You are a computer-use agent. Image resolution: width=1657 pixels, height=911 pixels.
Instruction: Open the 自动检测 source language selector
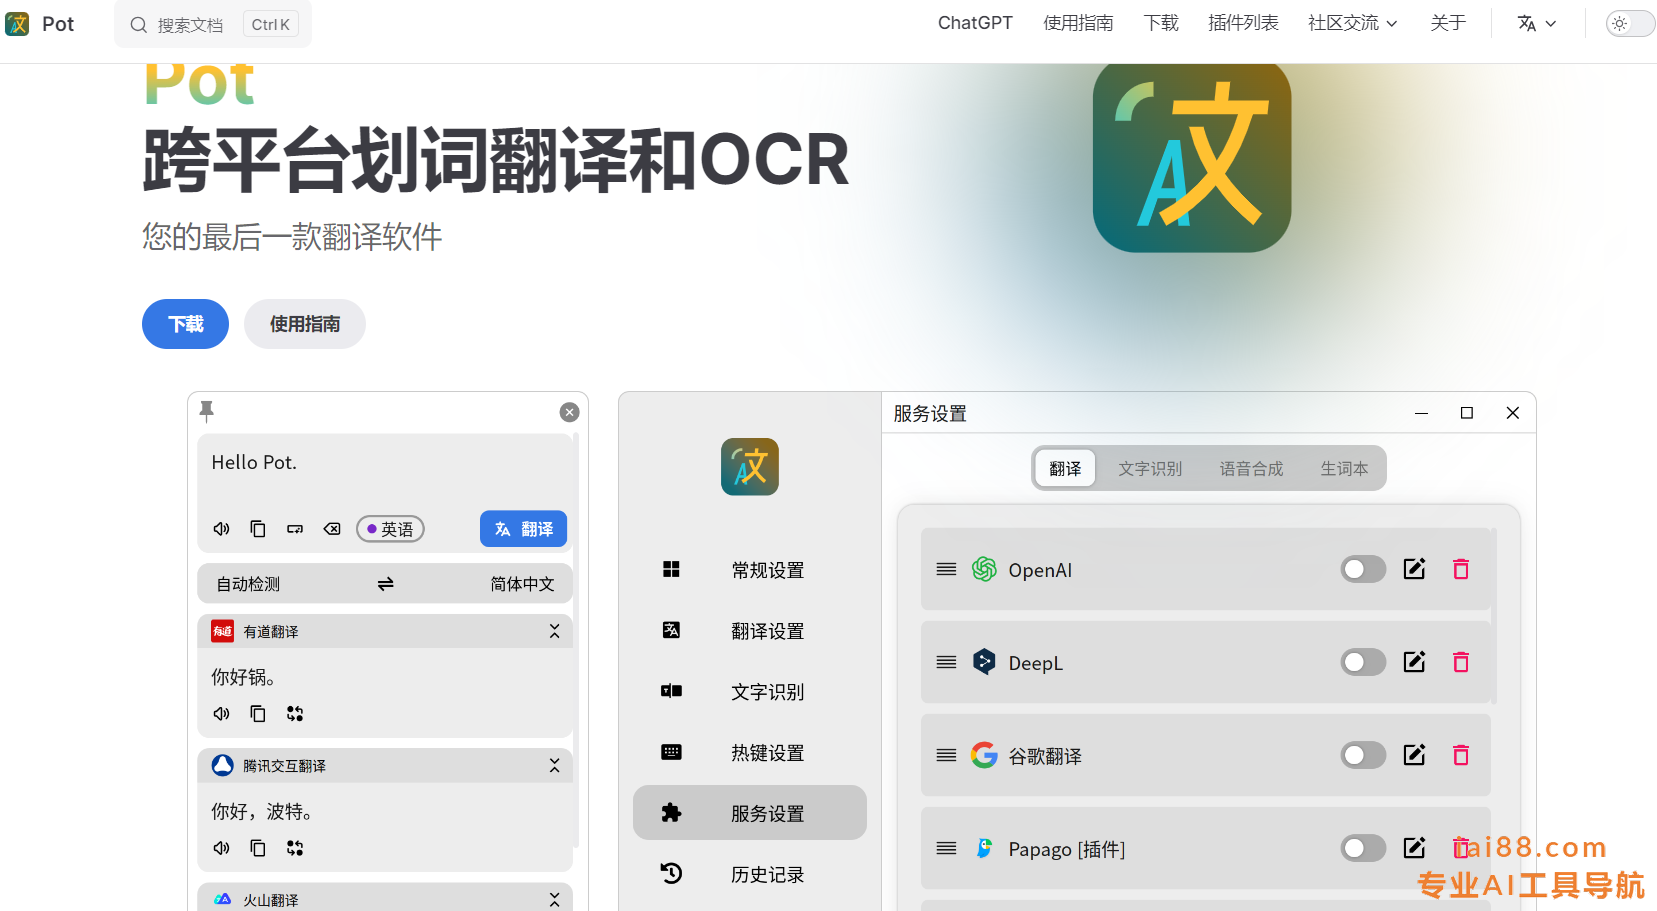[248, 584]
